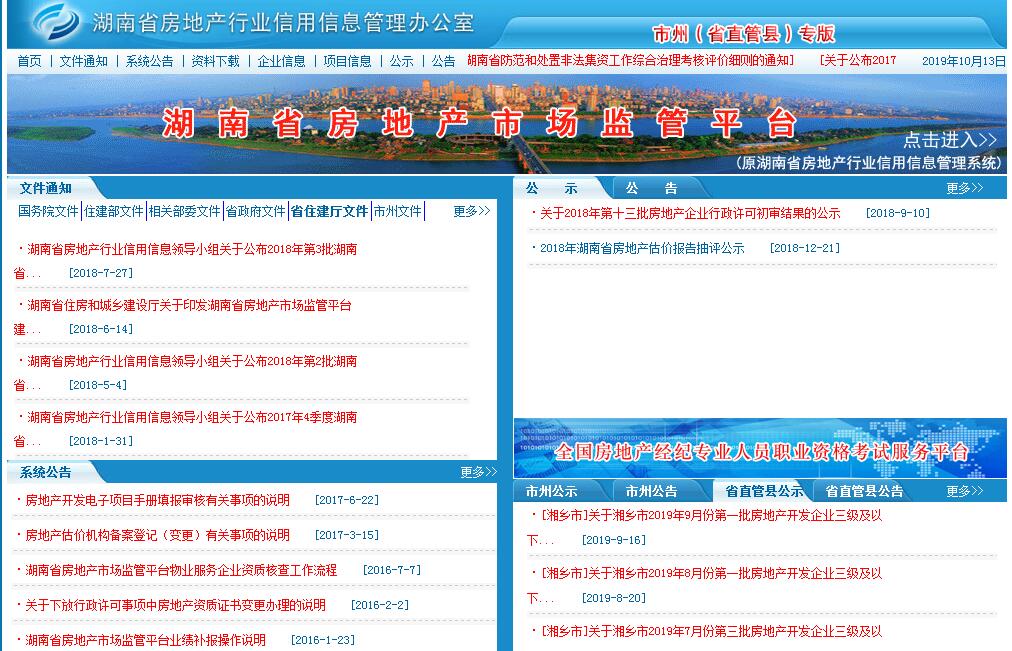Switch to the 市州文件 tab
This screenshot has width=1012, height=651.
(x=398, y=211)
